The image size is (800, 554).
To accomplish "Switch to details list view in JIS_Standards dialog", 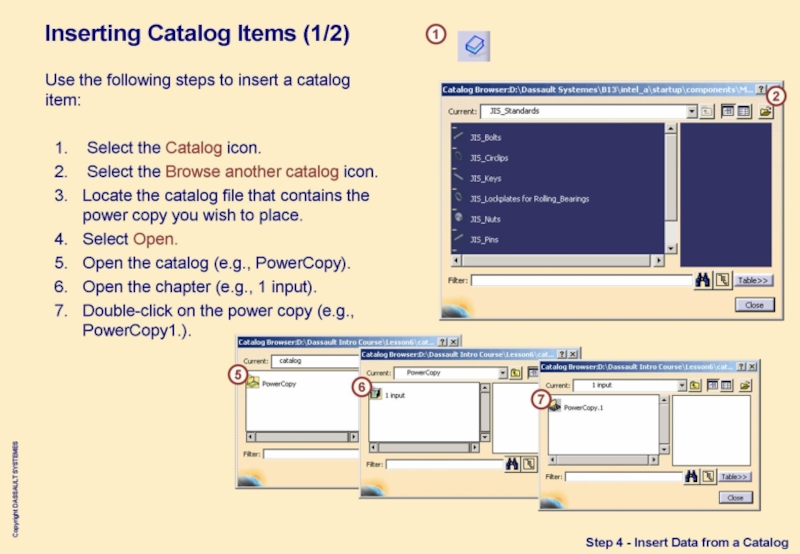I will click(x=744, y=112).
